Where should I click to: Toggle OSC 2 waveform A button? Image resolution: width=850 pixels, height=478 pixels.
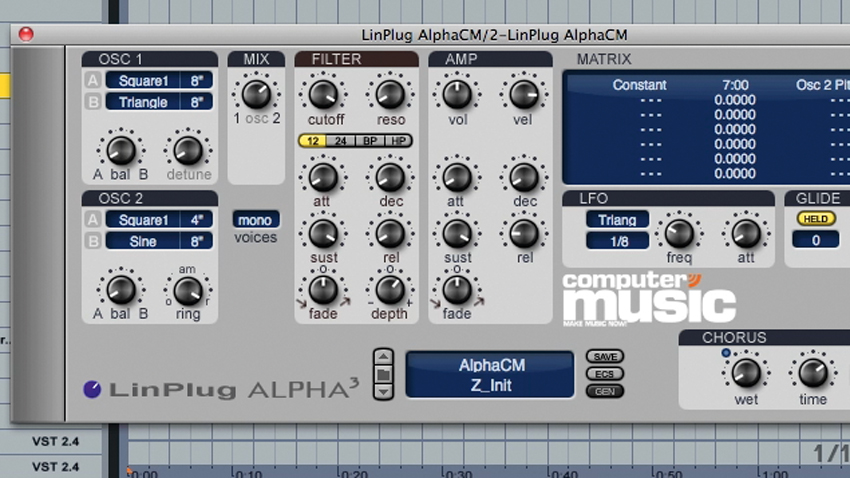click(93, 220)
